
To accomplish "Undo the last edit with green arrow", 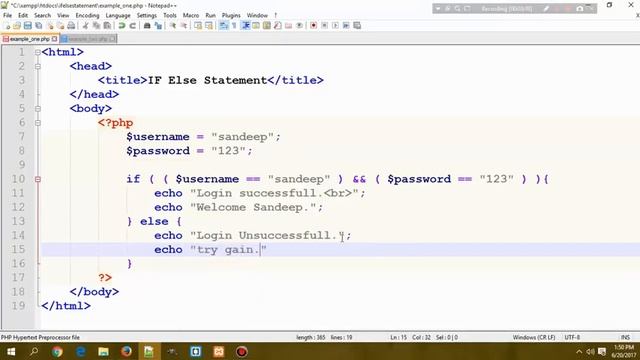I will tap(122, 26).
